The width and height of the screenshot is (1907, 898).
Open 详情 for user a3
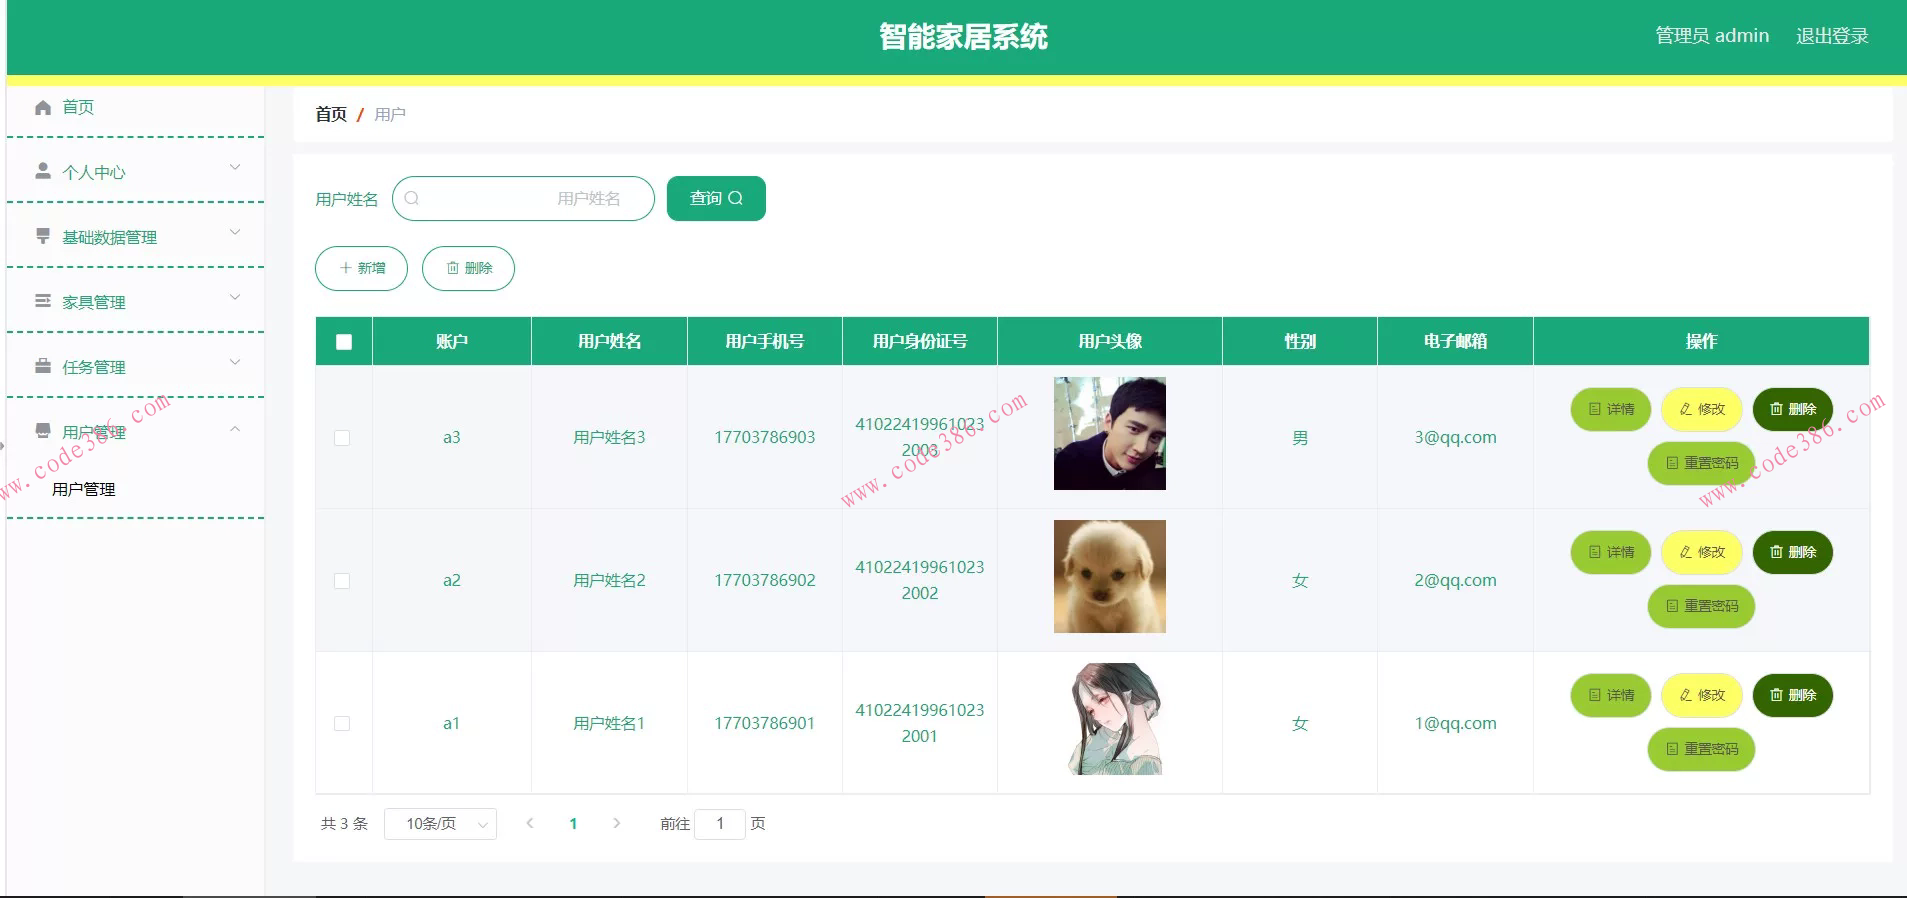tap(1611, 409)
